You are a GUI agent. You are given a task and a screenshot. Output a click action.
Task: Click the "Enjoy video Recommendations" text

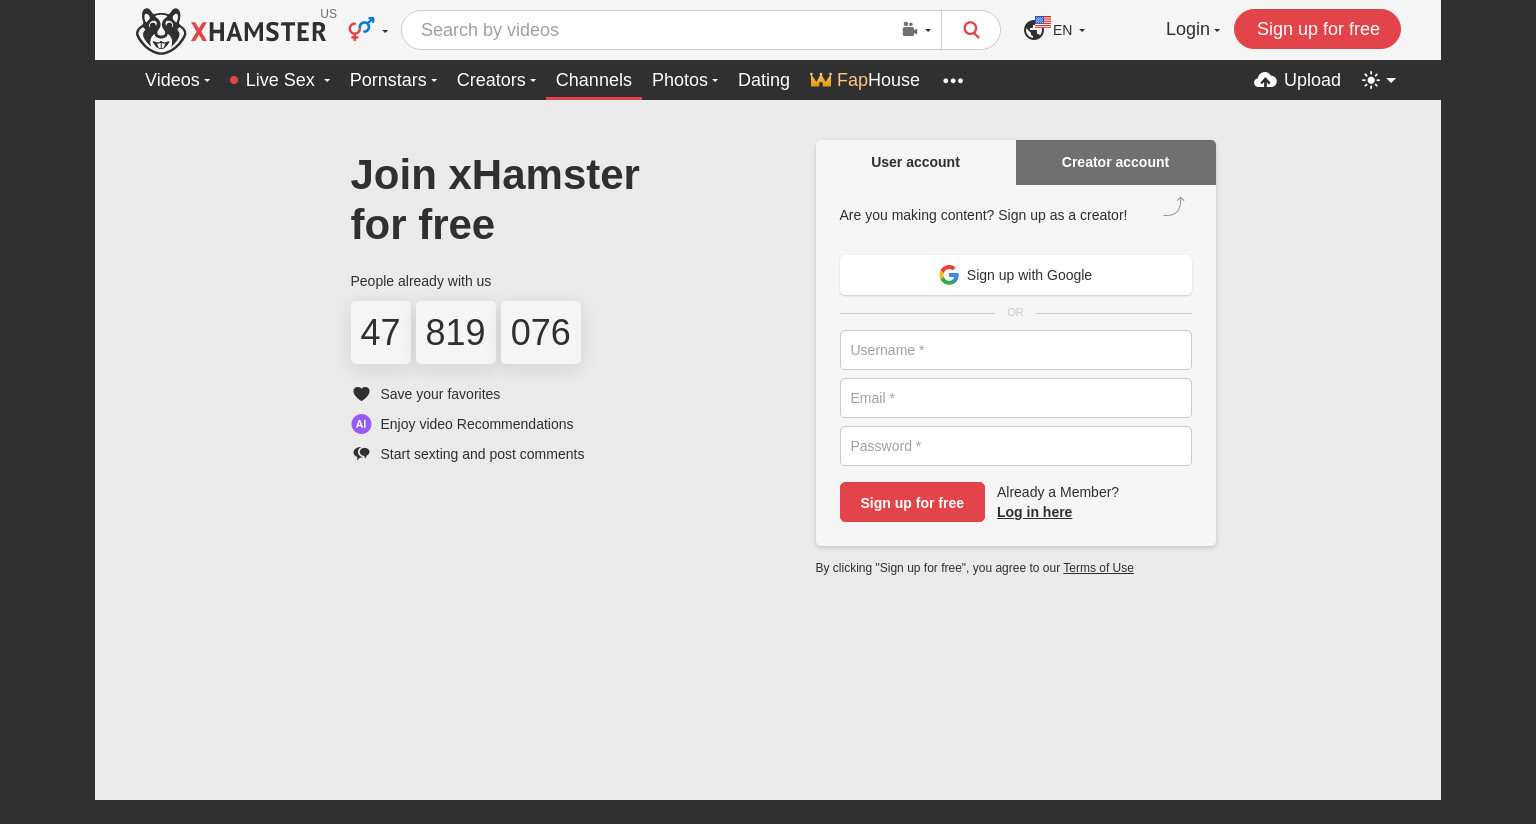click(477, 424)
